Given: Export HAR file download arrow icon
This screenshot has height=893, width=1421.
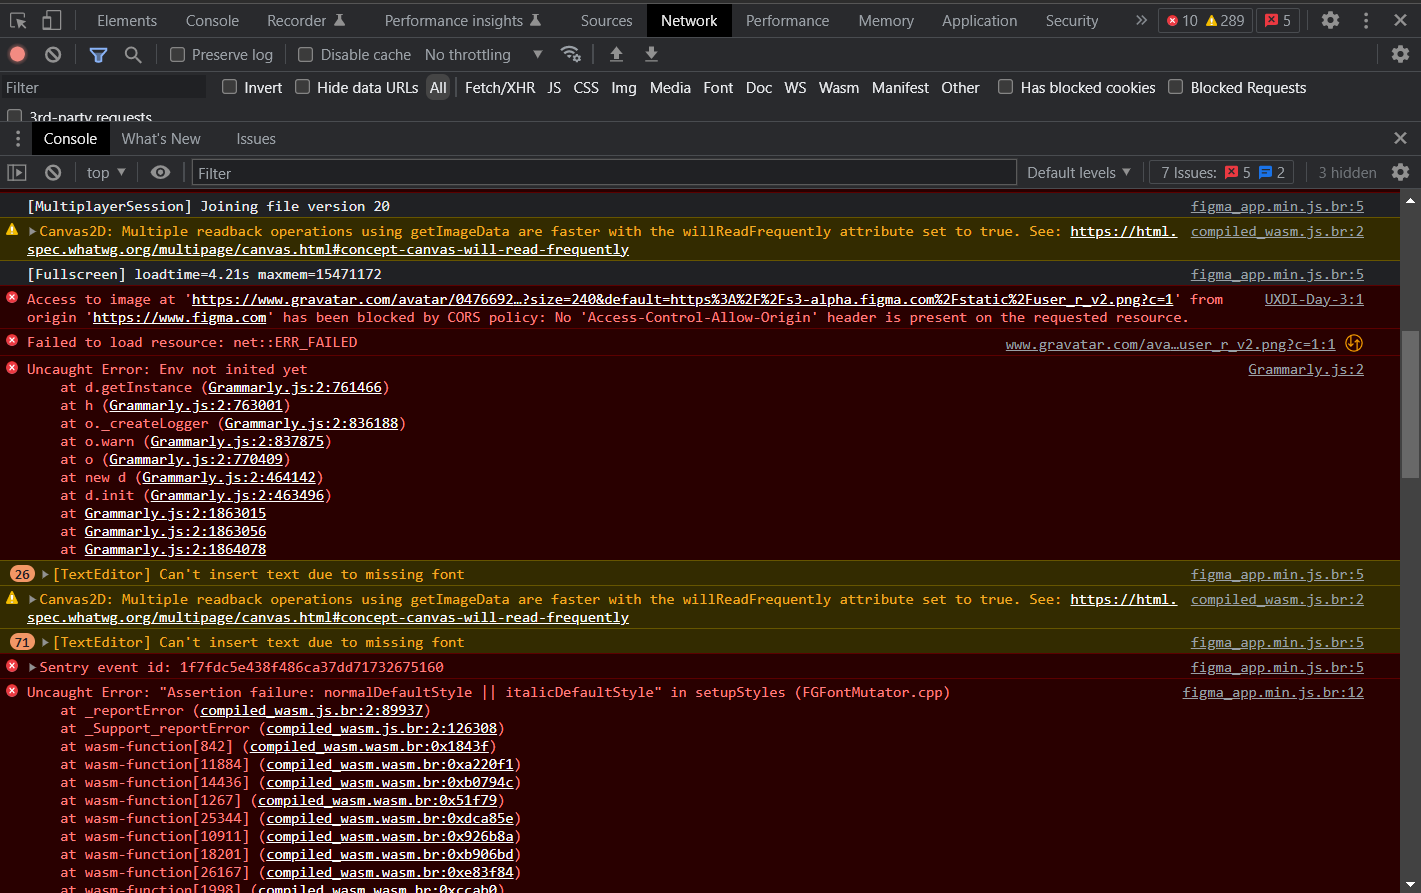Looking at the screenshot, I should pyautogui.click(x=651, y=54).
